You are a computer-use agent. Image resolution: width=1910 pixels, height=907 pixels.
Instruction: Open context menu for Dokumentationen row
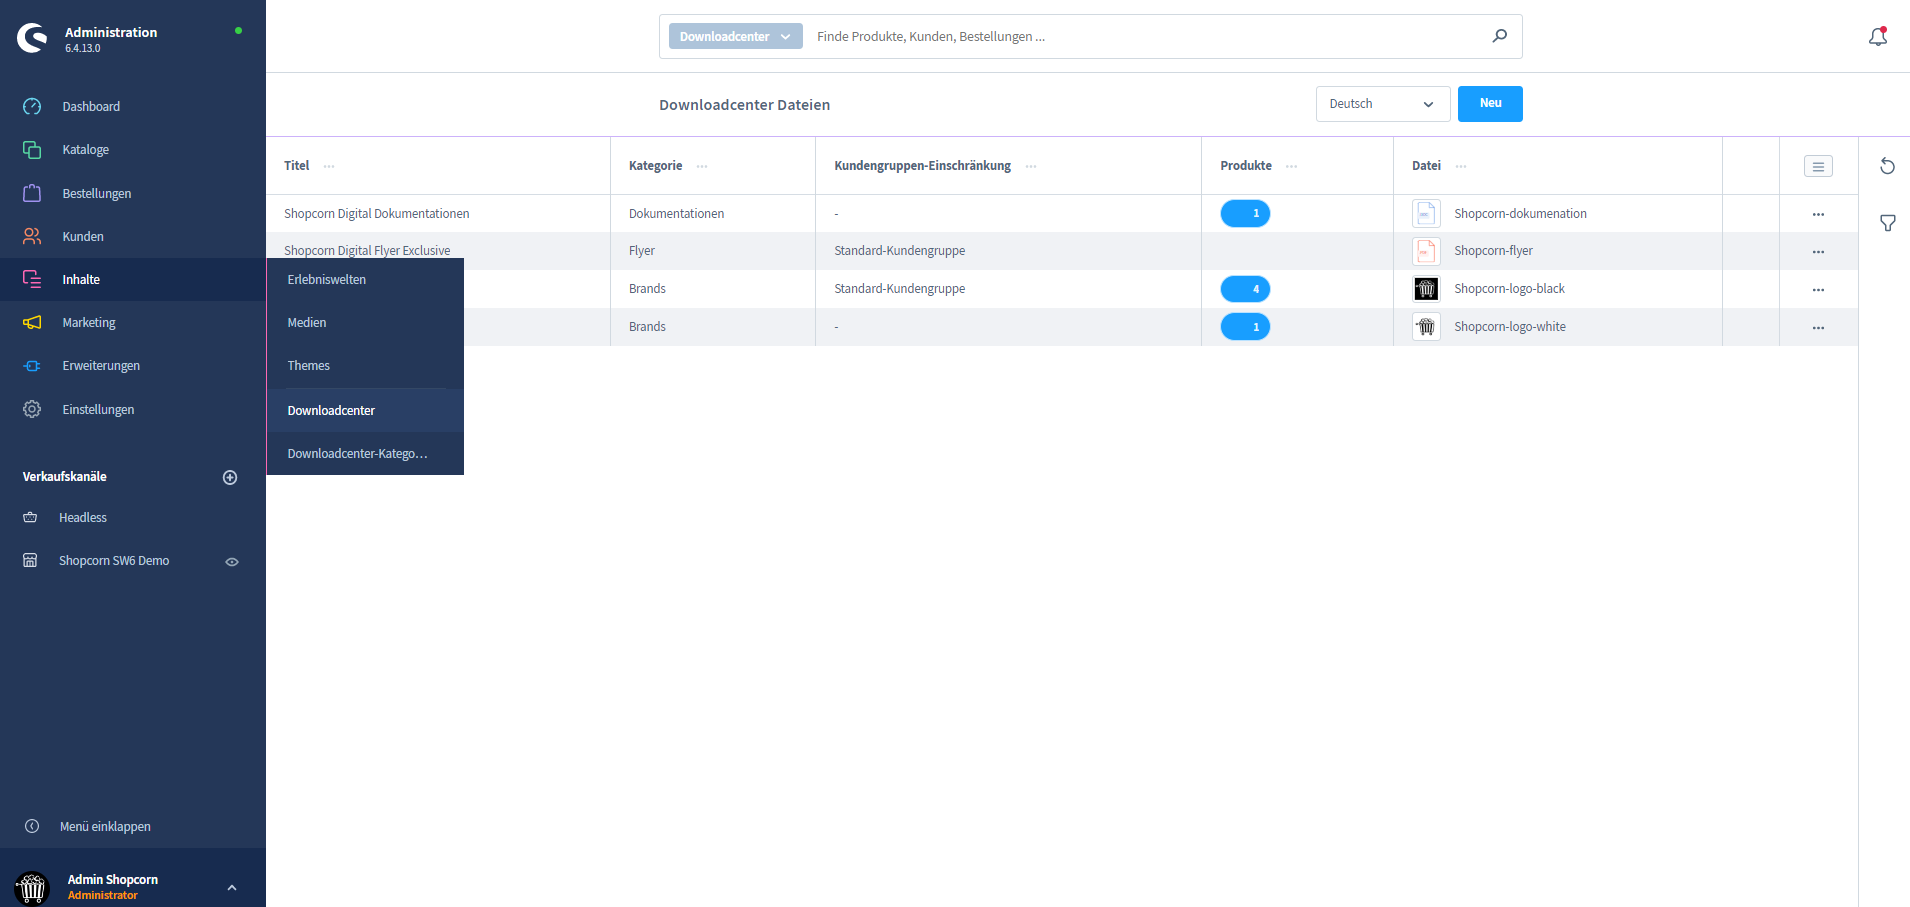tap(1818, 214)
